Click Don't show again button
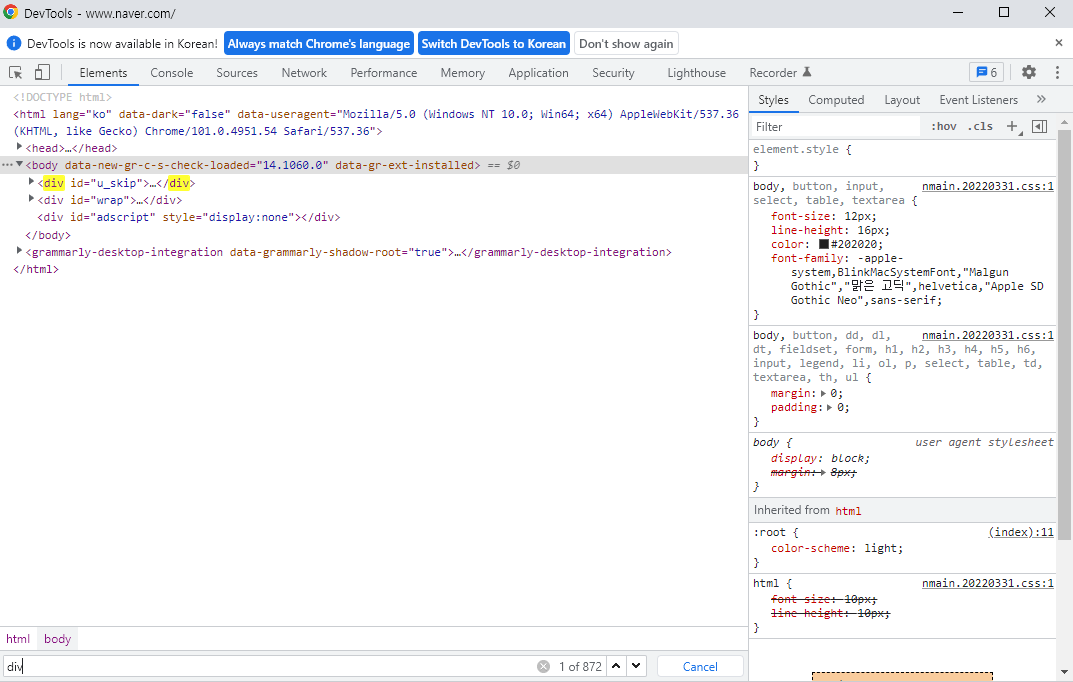Viewport: 1073px width, 682px height. click(626, 44)
